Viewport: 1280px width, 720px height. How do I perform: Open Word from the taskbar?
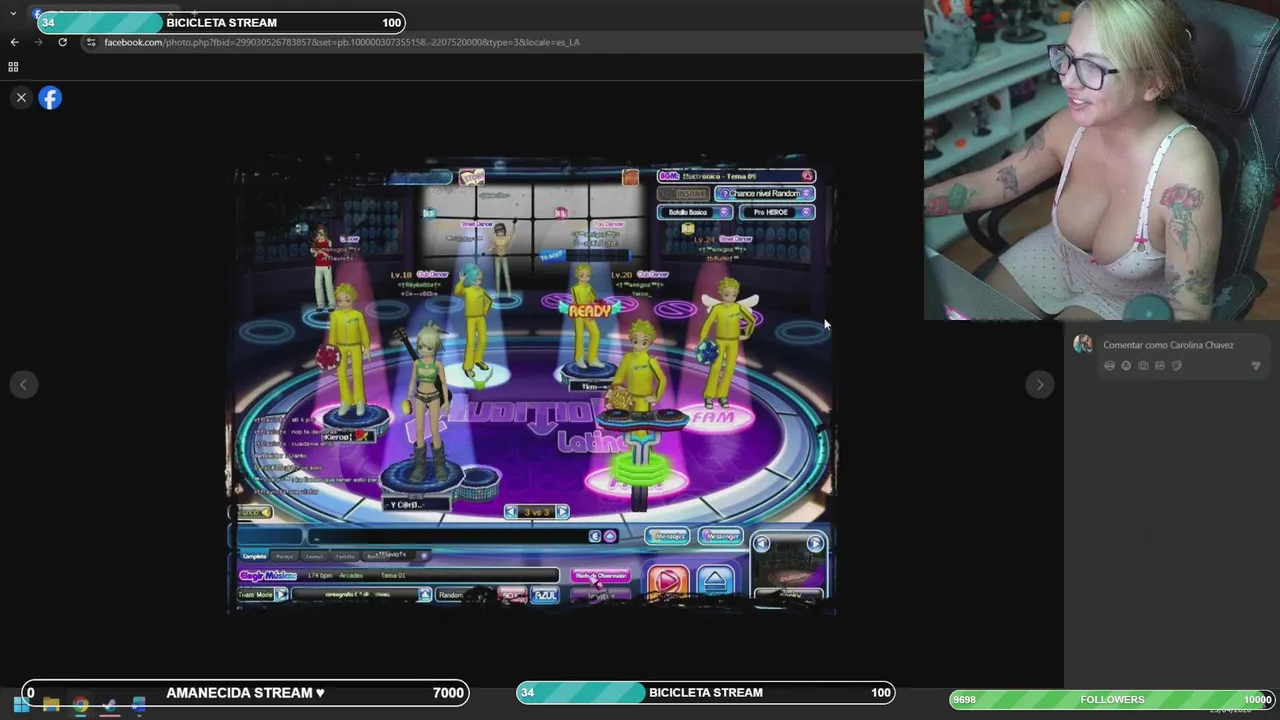pyautogui.click(x=139, y=706)
